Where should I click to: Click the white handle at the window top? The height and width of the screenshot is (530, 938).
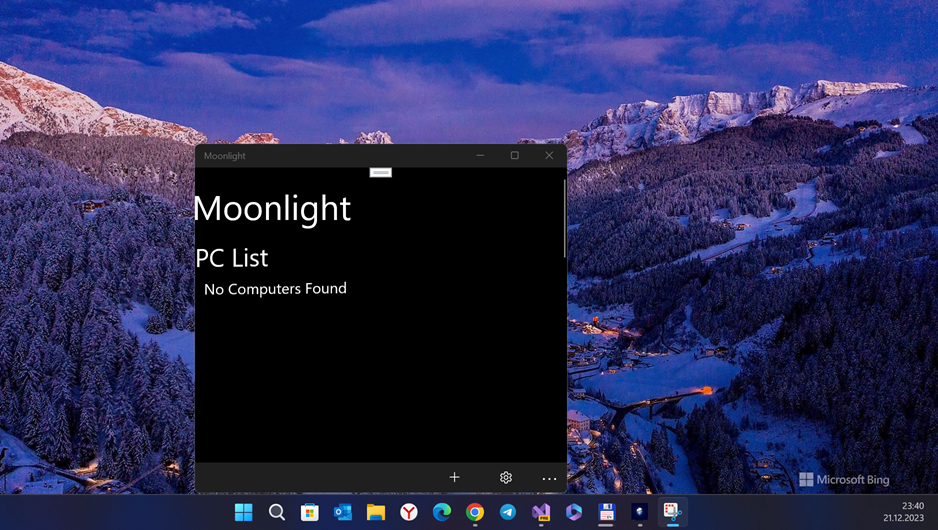click(x=380, y=173)
